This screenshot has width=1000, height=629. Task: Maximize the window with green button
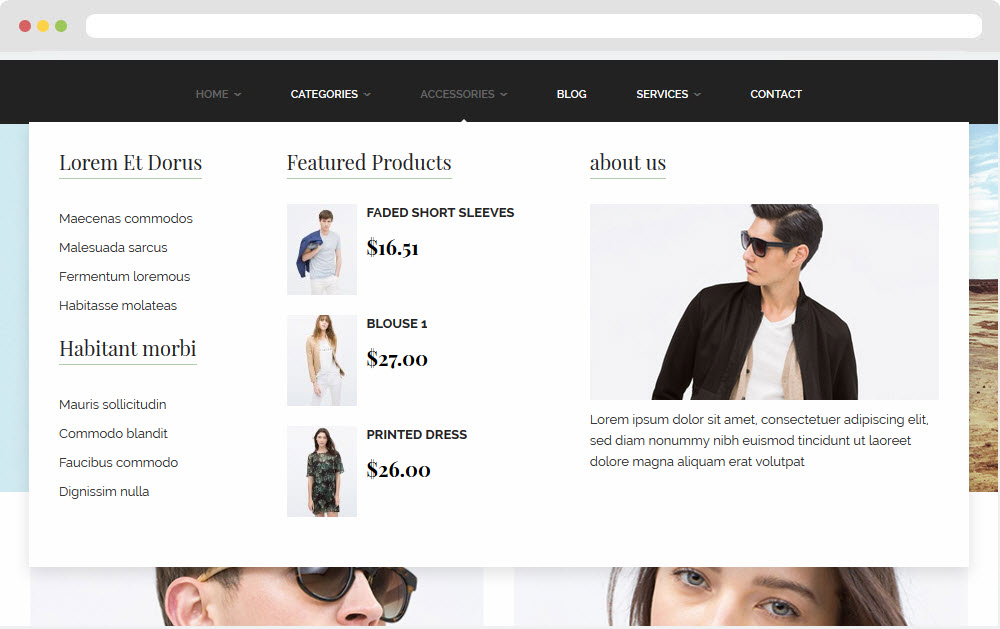(x=61, y=26)
